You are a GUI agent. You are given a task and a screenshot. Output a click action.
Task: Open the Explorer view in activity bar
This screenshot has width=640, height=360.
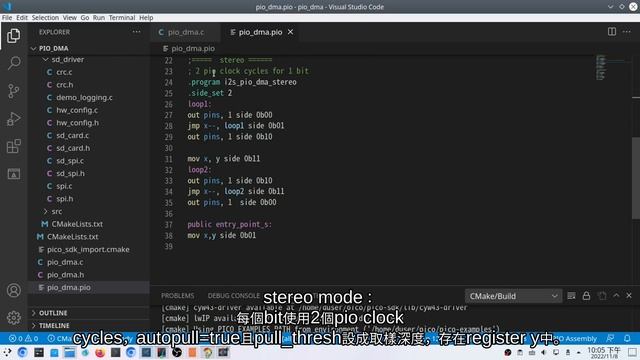13,36
